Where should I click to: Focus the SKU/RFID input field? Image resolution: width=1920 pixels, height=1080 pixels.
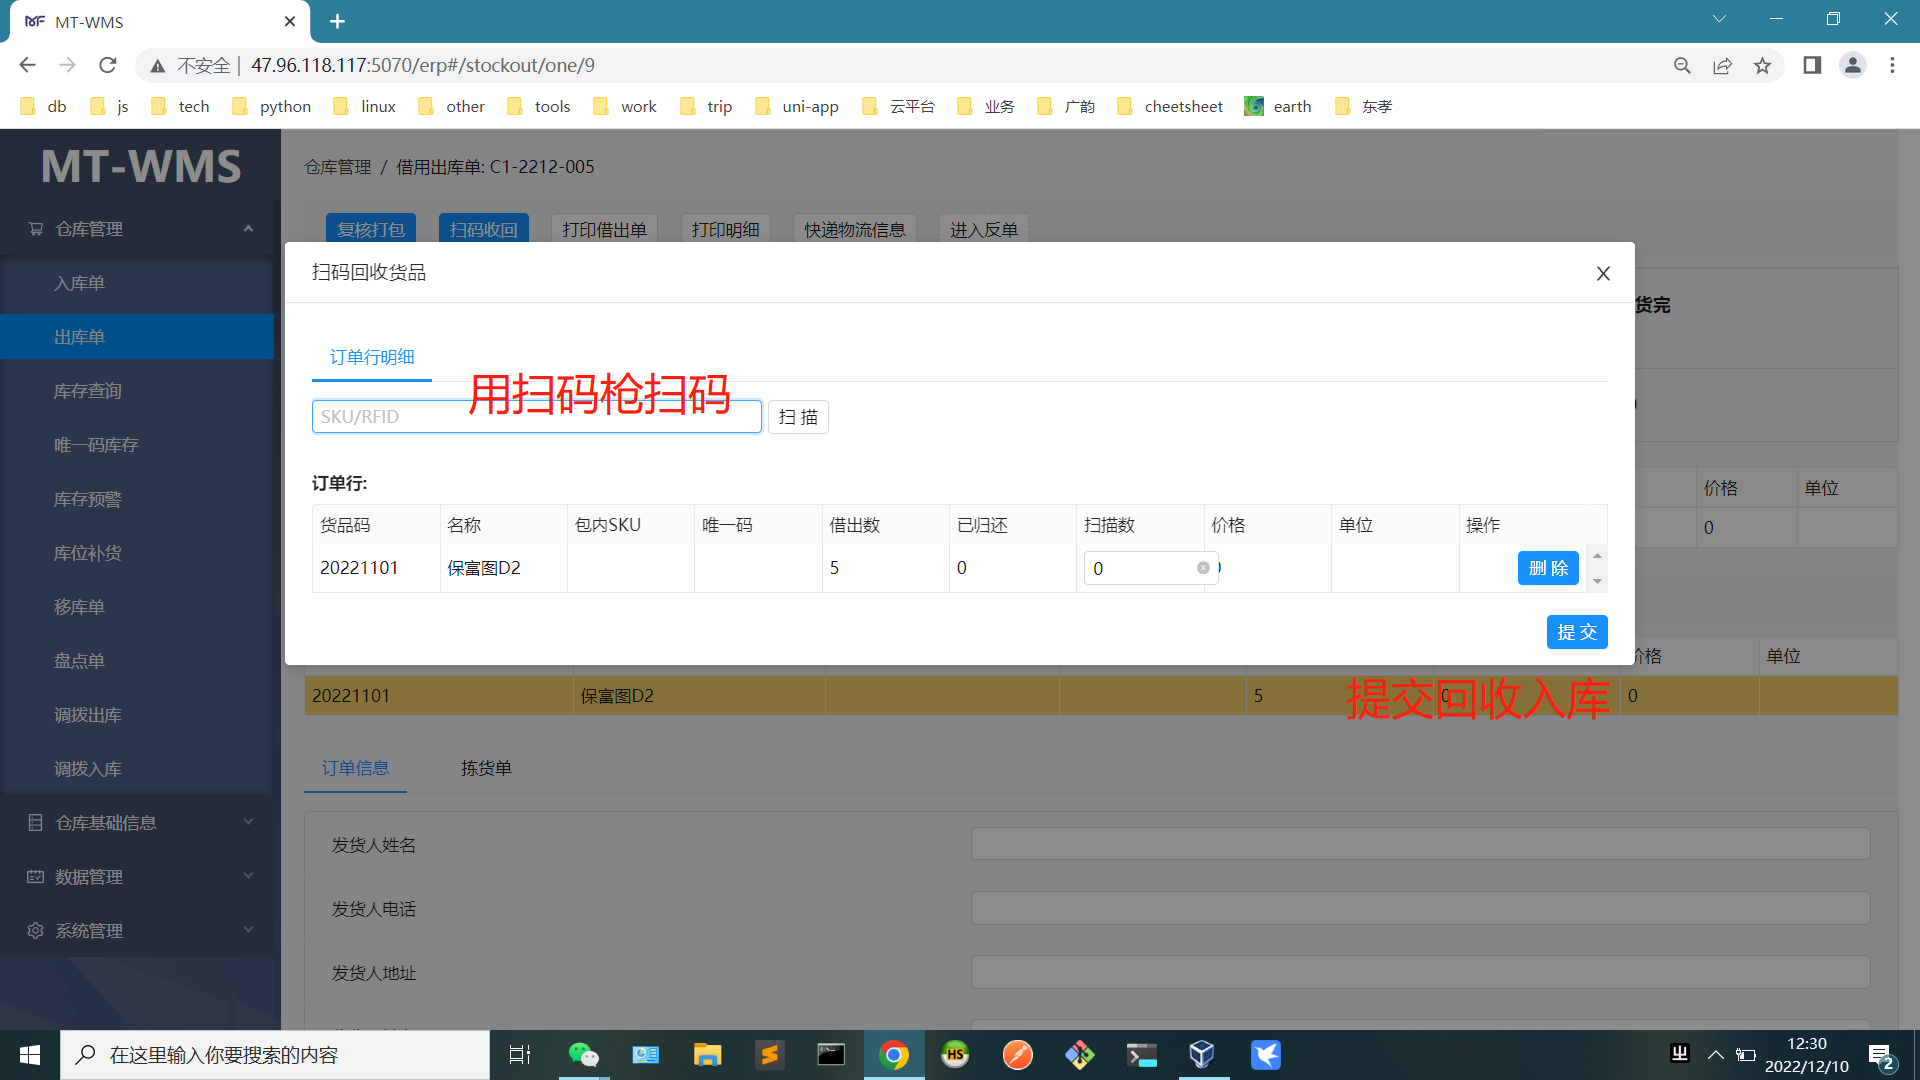click(x=537, y=417)
